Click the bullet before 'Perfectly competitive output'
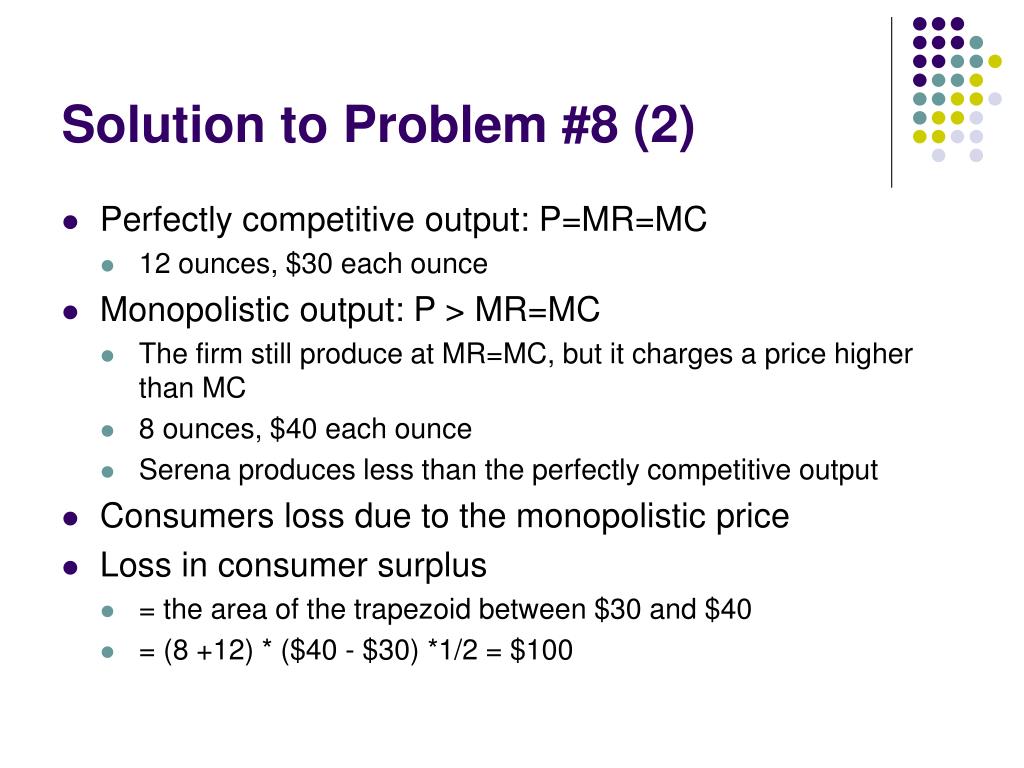Image resolution: width=1024 pixels, height=768 pixels. tap(71, 222)
